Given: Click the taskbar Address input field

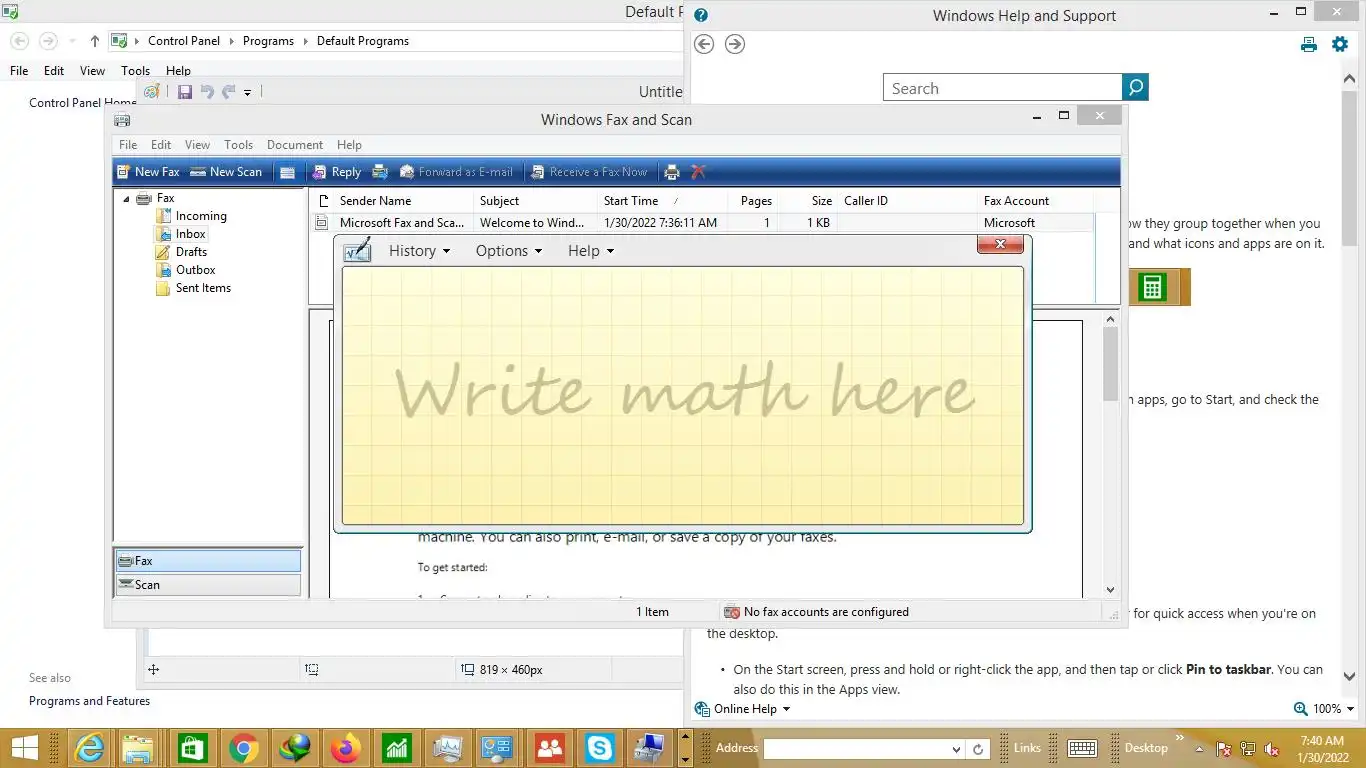Looking at the screenshot, I should tap(857, 748).
